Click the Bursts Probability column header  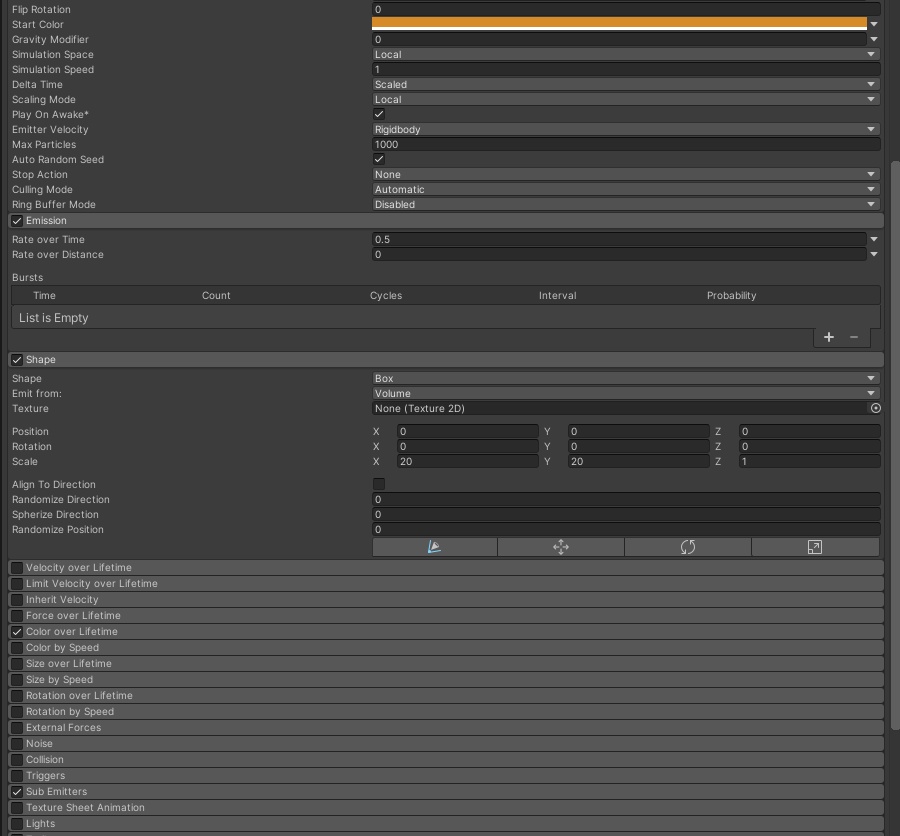pos(731,296)
